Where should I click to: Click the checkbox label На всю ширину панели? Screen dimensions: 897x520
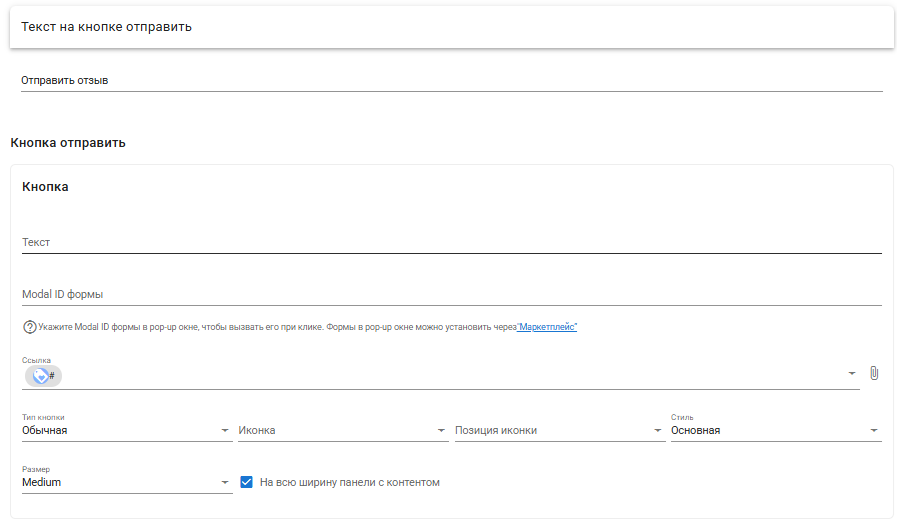(x=350, y=482)
